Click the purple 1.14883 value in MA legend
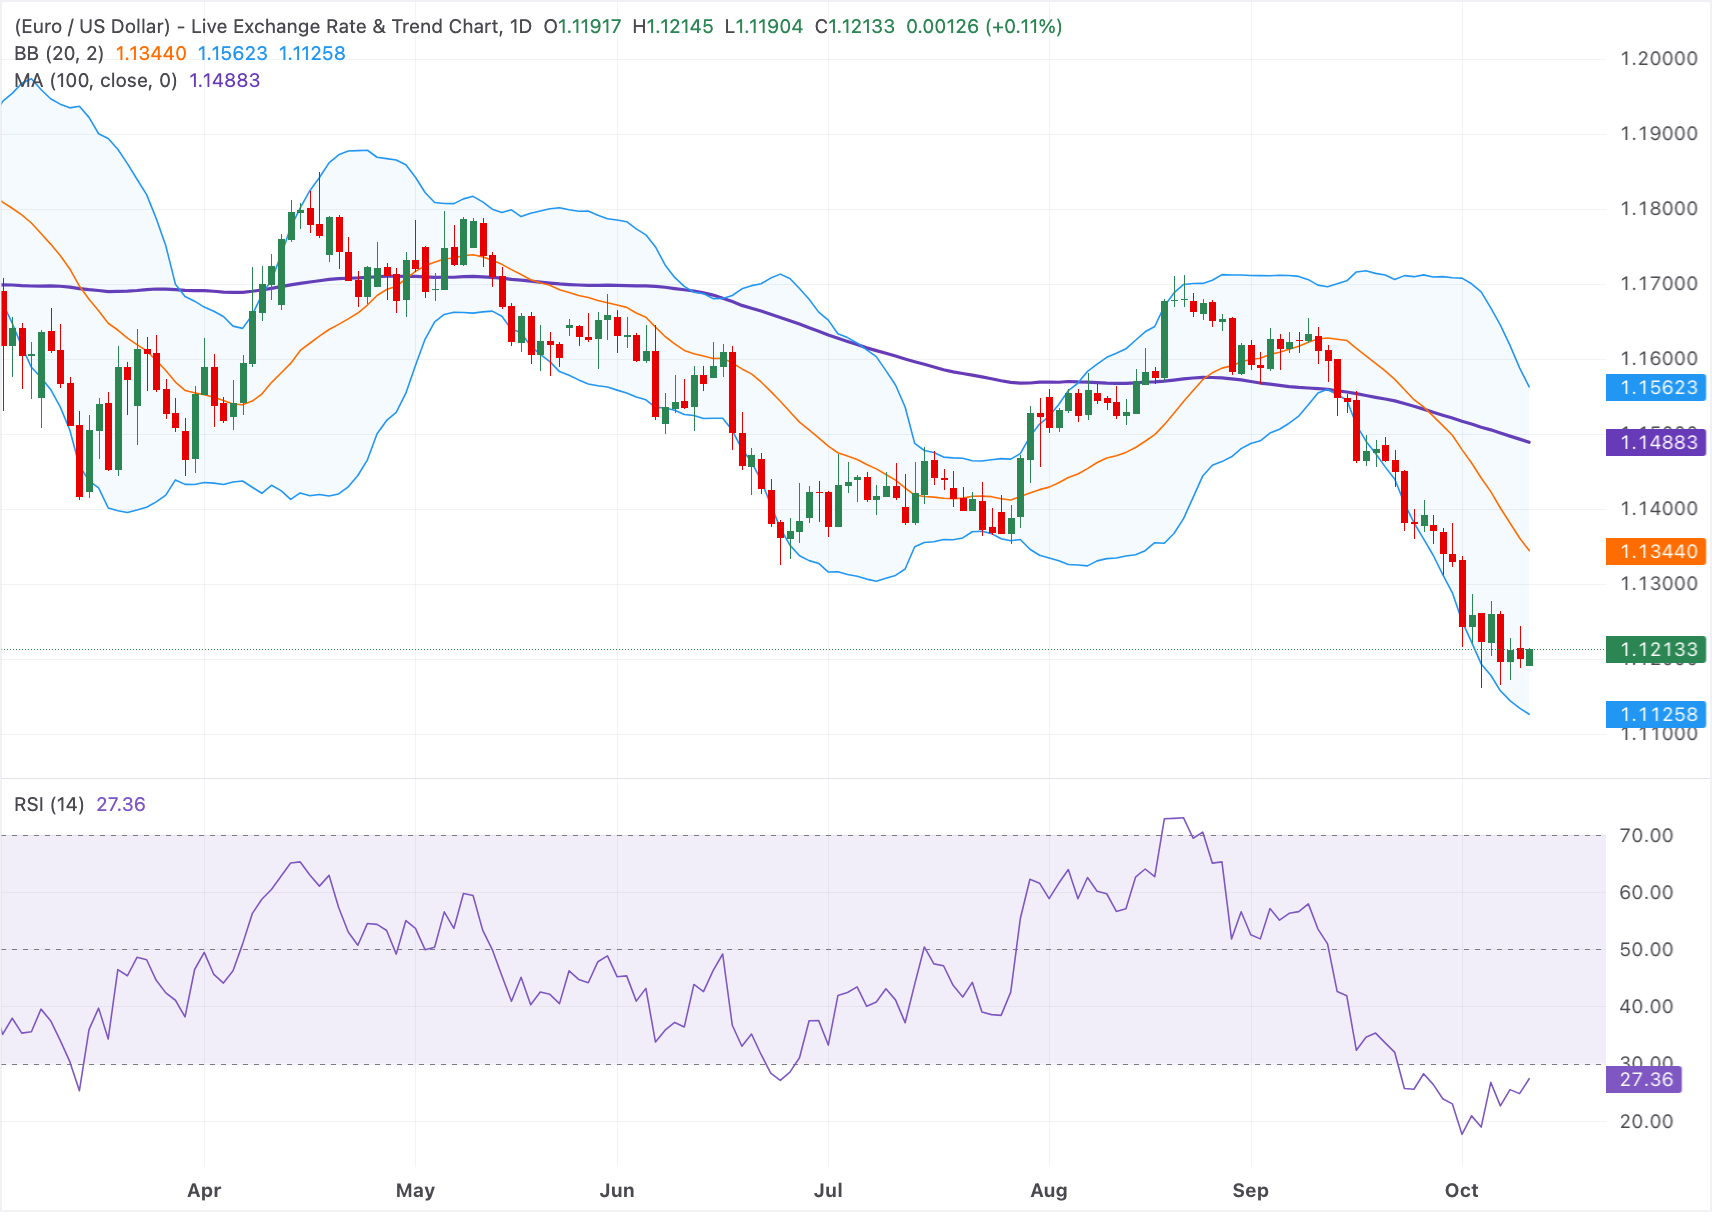Screen dimensions: 1712x1223 225,80
